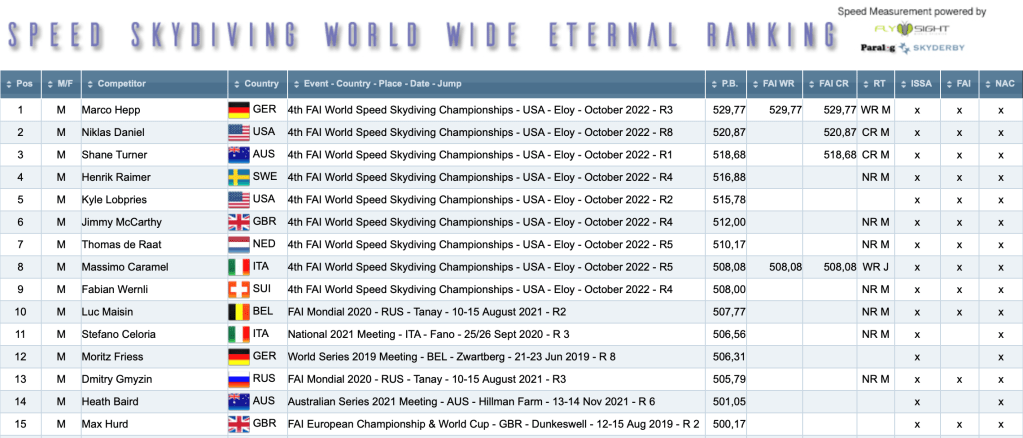Sort table by Pos column
The image size is (1023, 438).
pyautogui.click(x=21, y=84)
